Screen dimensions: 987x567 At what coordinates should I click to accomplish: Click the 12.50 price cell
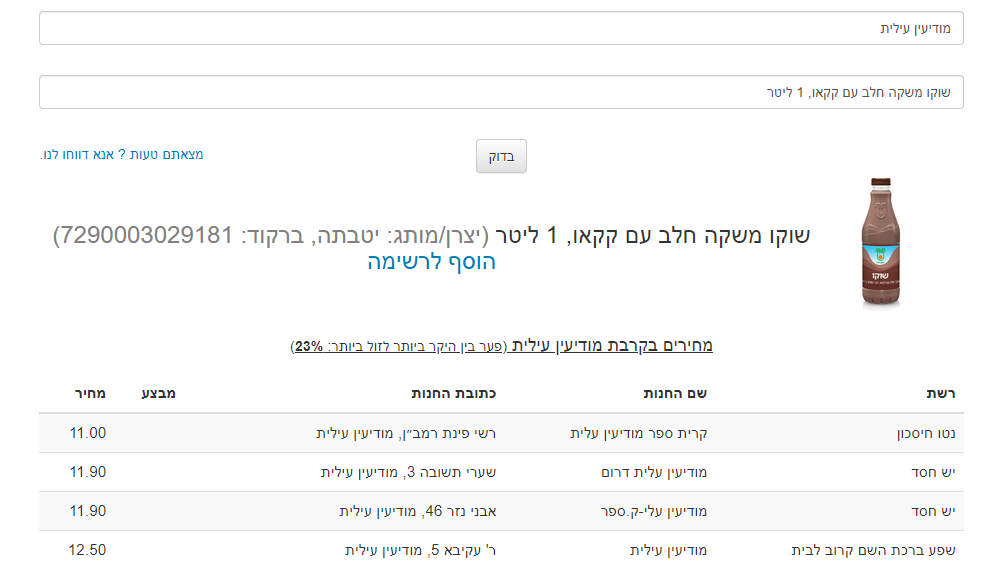pos(88,550)
